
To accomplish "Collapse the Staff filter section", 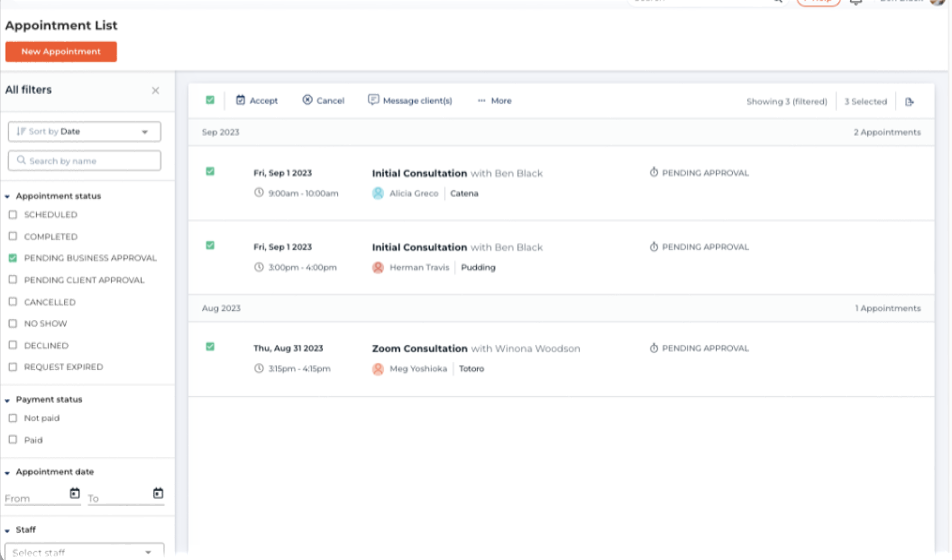I will [7, 530].
